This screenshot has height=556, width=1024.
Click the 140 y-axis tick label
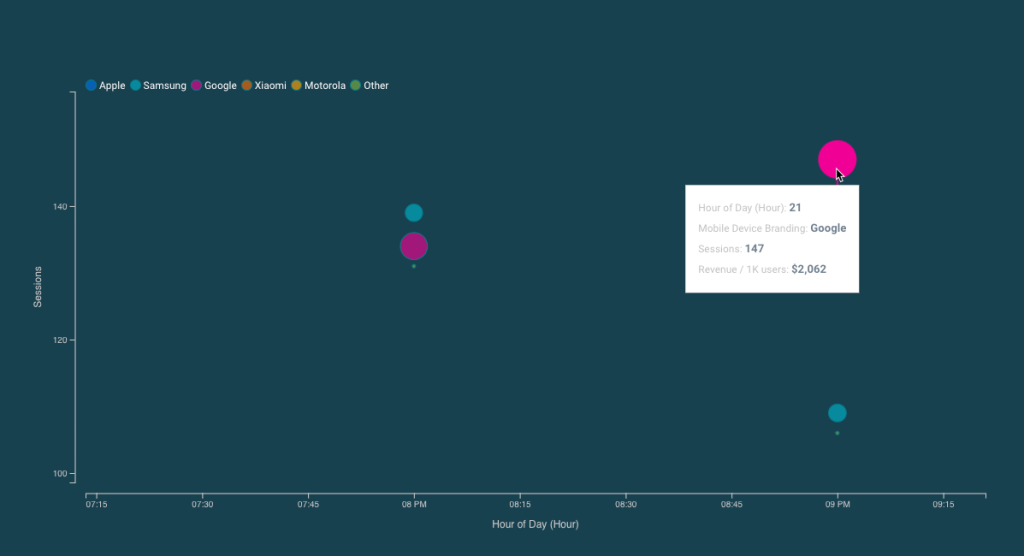[60, 206]
